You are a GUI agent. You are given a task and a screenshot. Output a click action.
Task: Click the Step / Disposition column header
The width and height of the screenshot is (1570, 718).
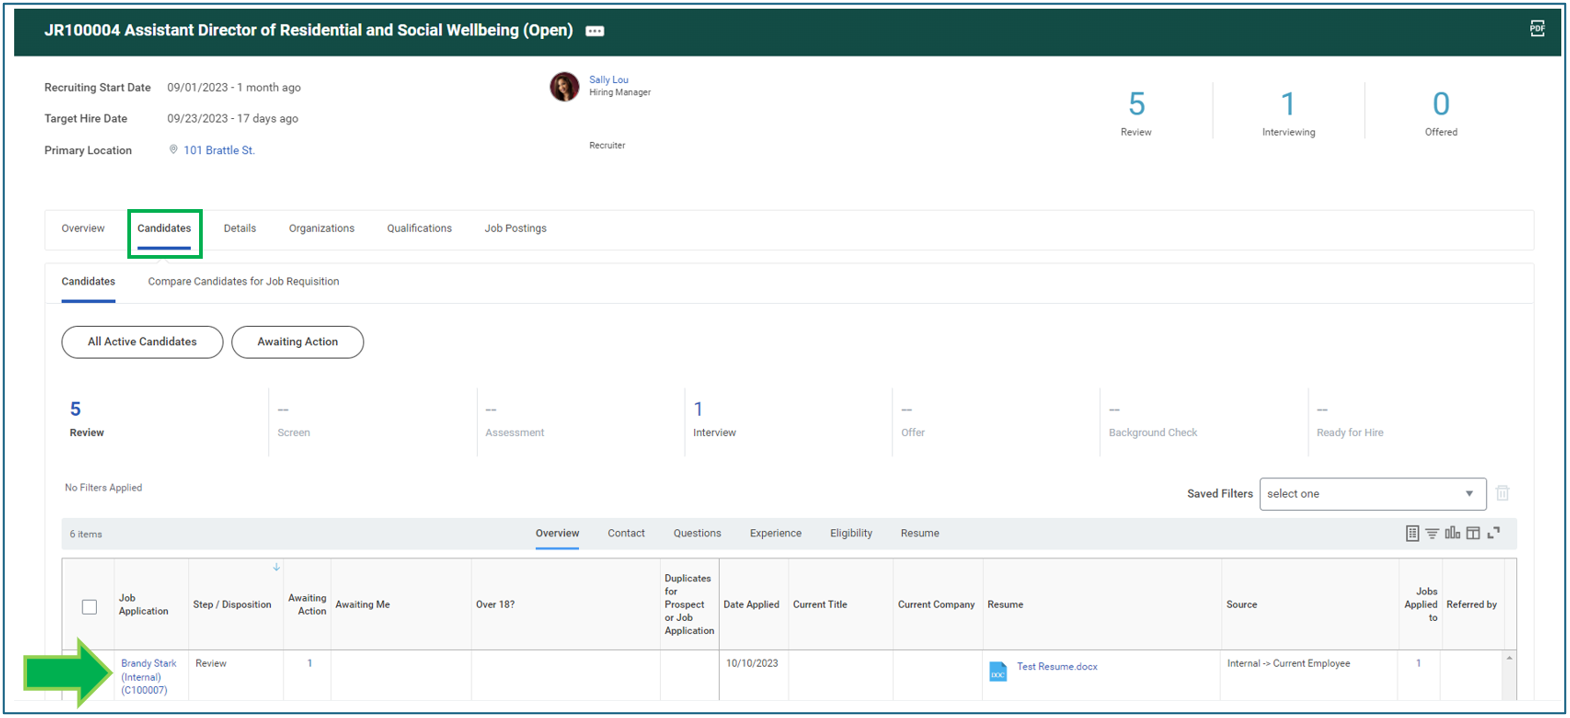(x=232, y=605)
